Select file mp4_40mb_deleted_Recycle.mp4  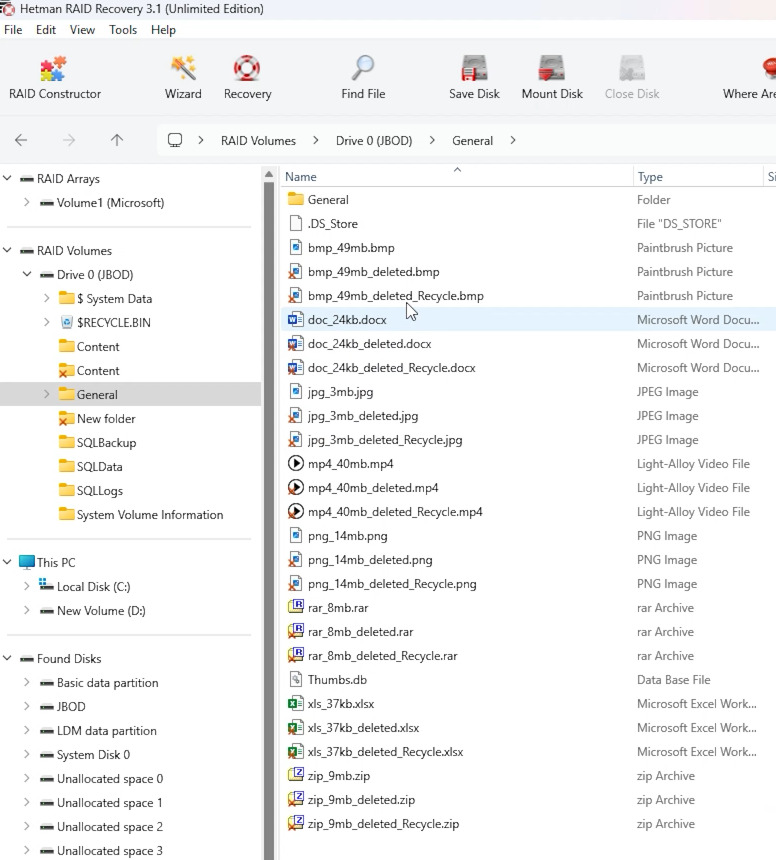click(x=395, y=512)
